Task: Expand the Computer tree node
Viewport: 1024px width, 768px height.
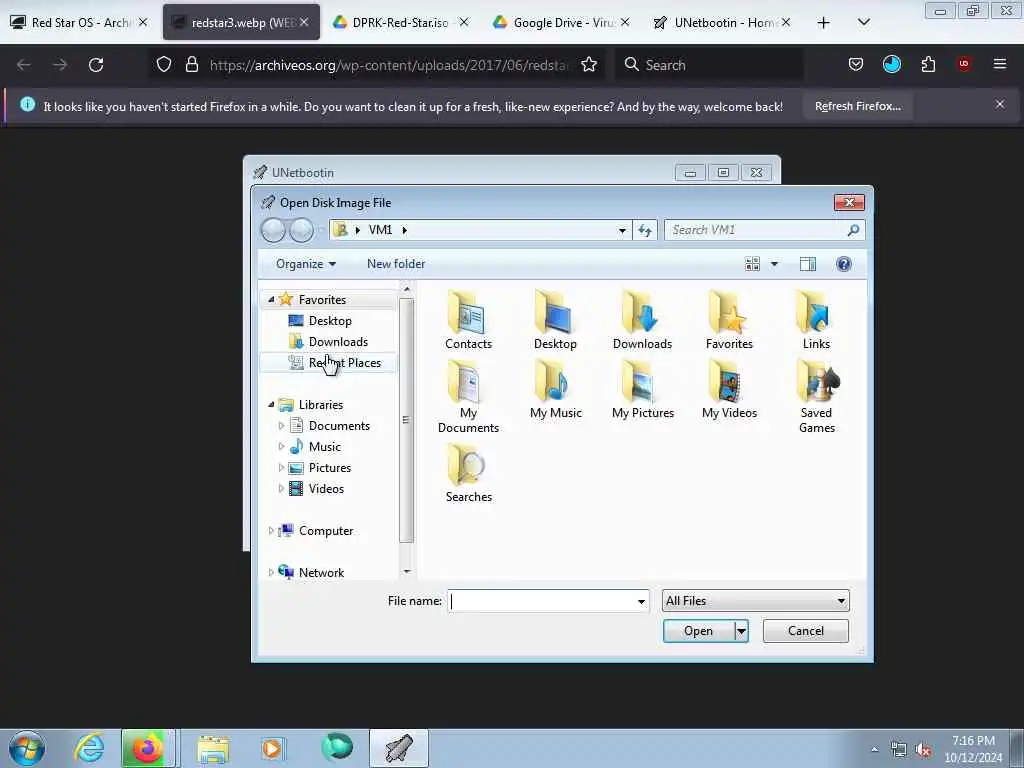Action: pyautogui.click(x=270, y=531)
